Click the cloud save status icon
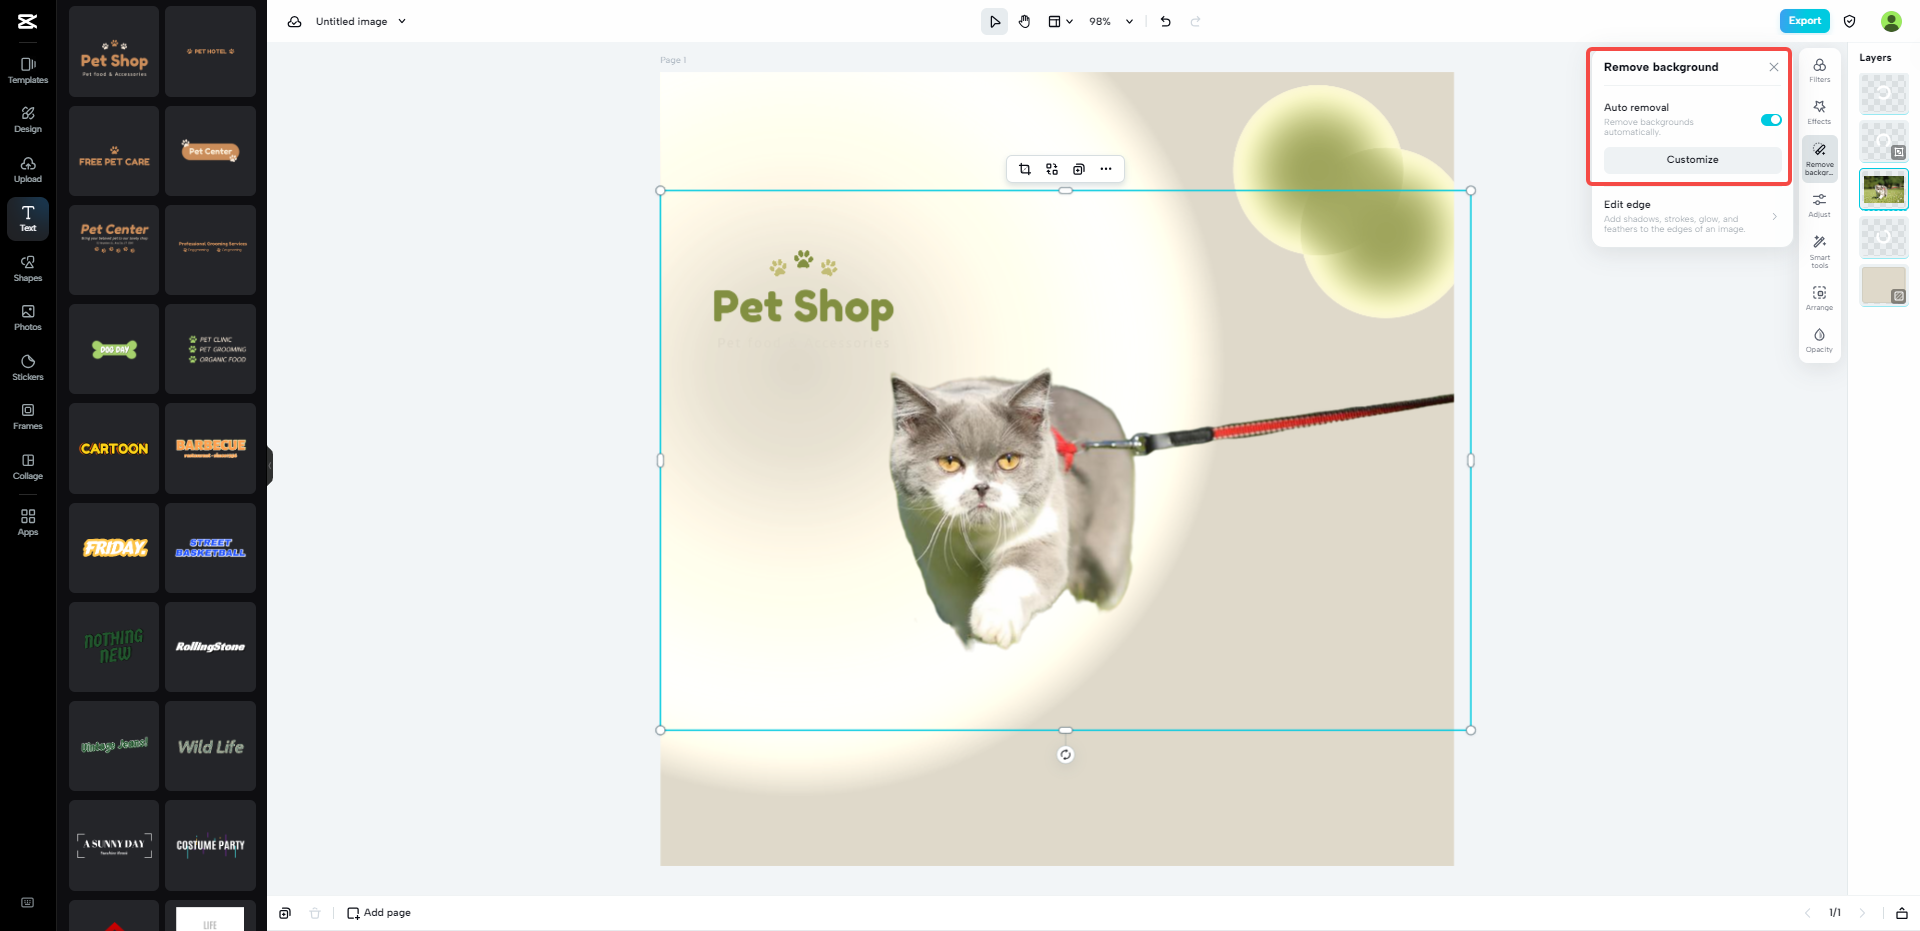The height and width of the screenshot is (931, 1920). point(295,22)
